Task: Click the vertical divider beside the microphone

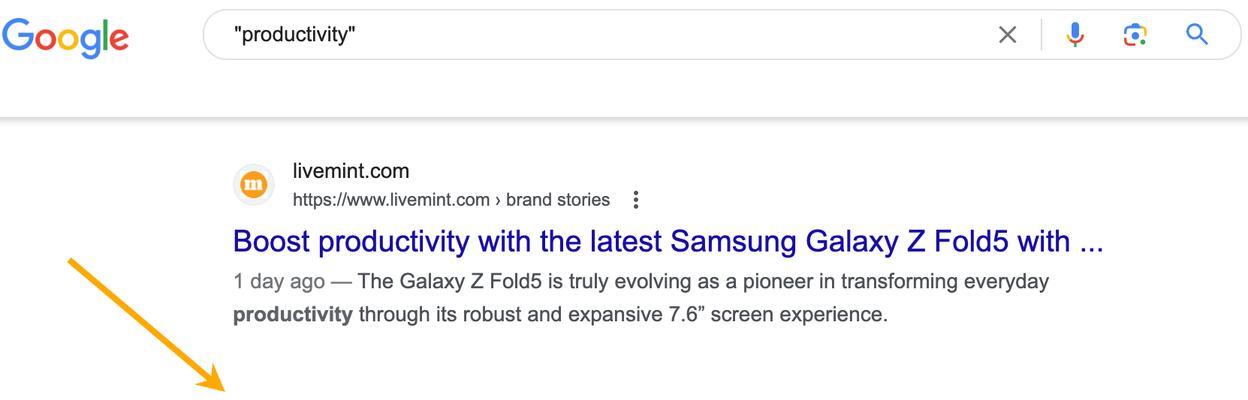Action: click(1041, 35)
